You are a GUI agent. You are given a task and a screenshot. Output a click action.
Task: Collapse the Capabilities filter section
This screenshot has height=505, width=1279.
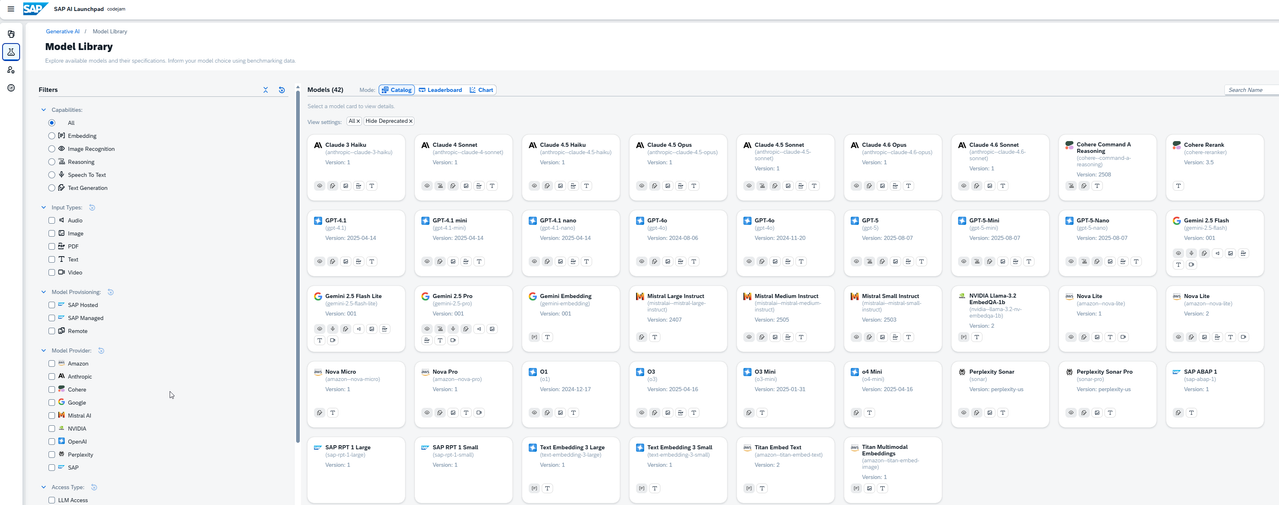pos(43,110)
